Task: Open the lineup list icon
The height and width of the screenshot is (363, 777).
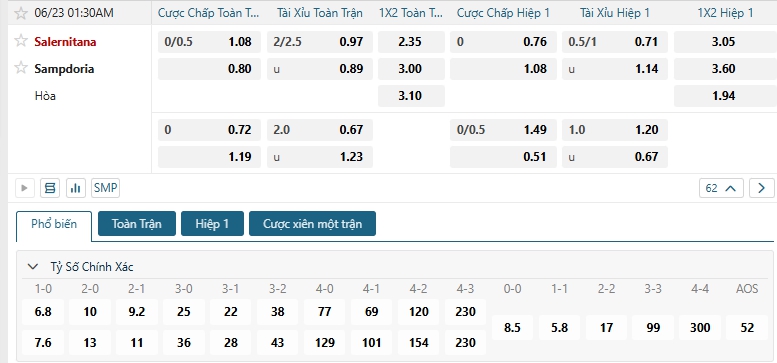Action: point(50,188)
